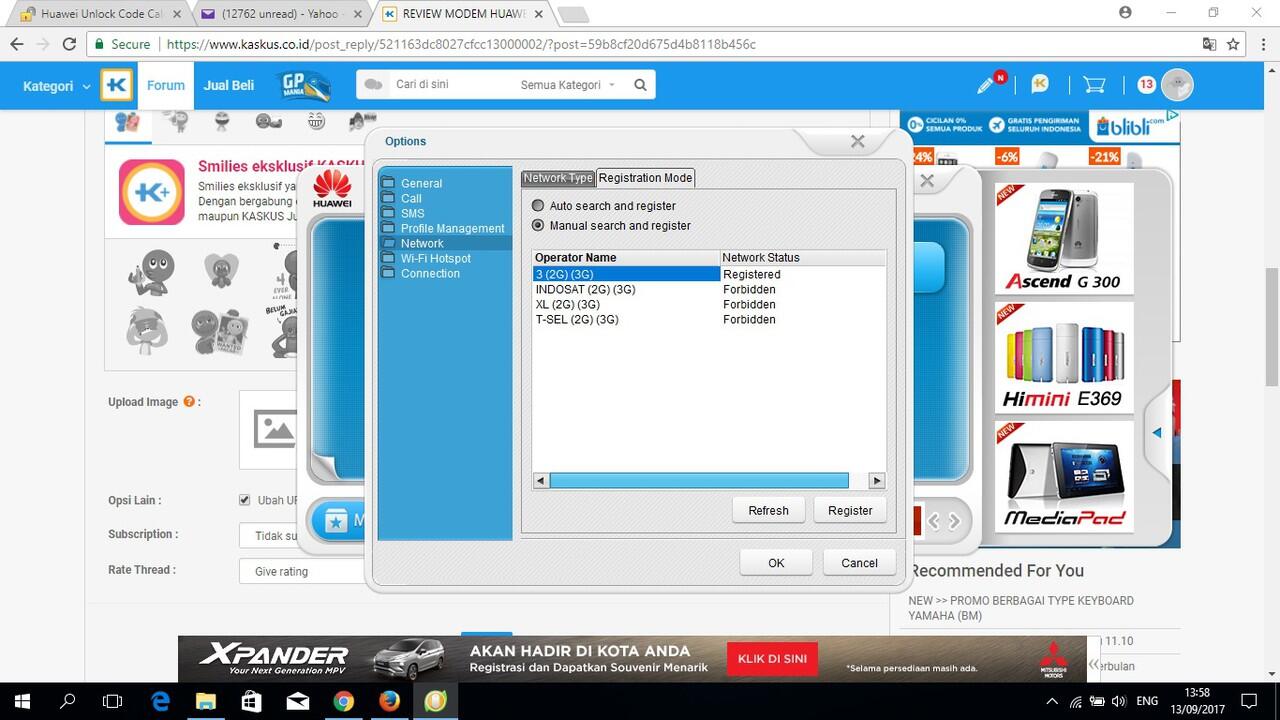Click the Upload Image help question mark
Viewport: 1280px width, 720px height.
click(189, 401)
